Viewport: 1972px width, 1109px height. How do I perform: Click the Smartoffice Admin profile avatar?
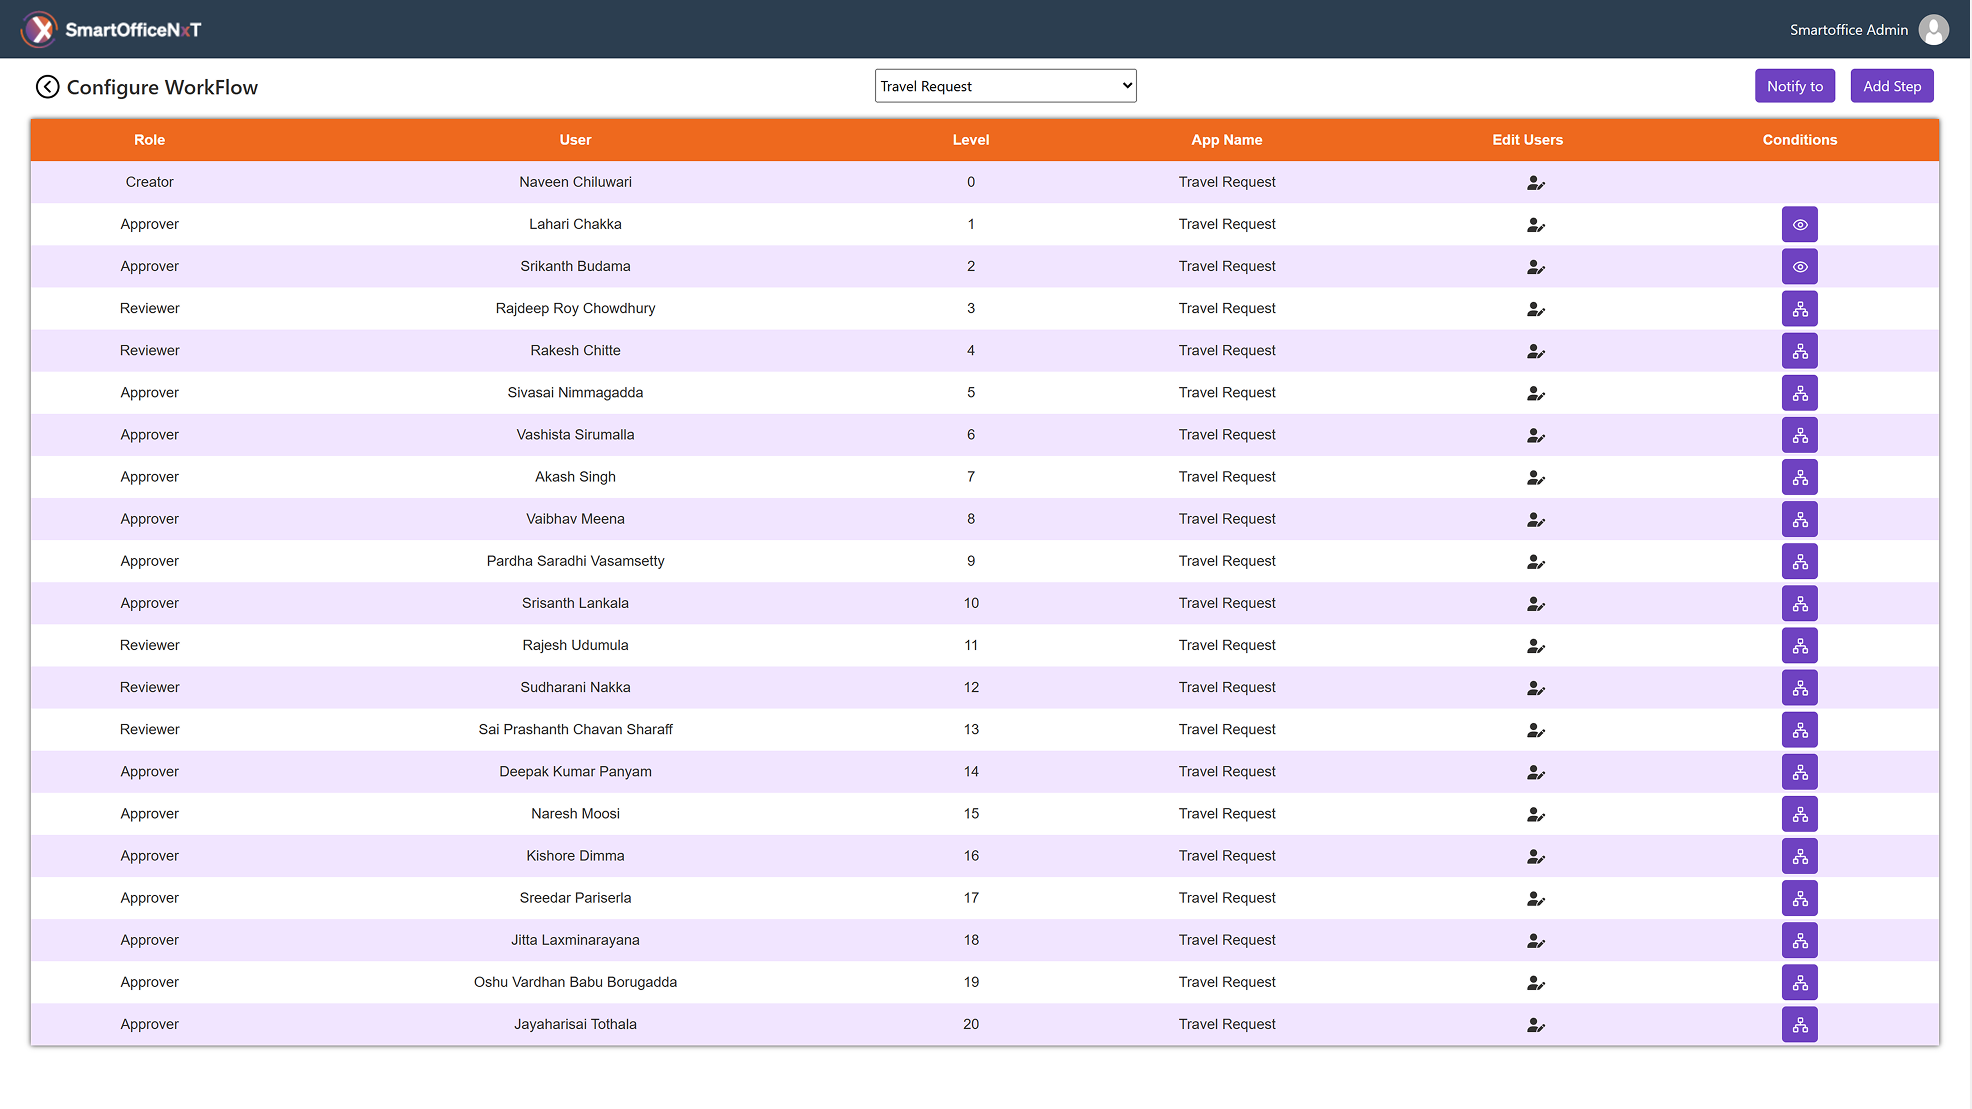tap(1934, 30)
